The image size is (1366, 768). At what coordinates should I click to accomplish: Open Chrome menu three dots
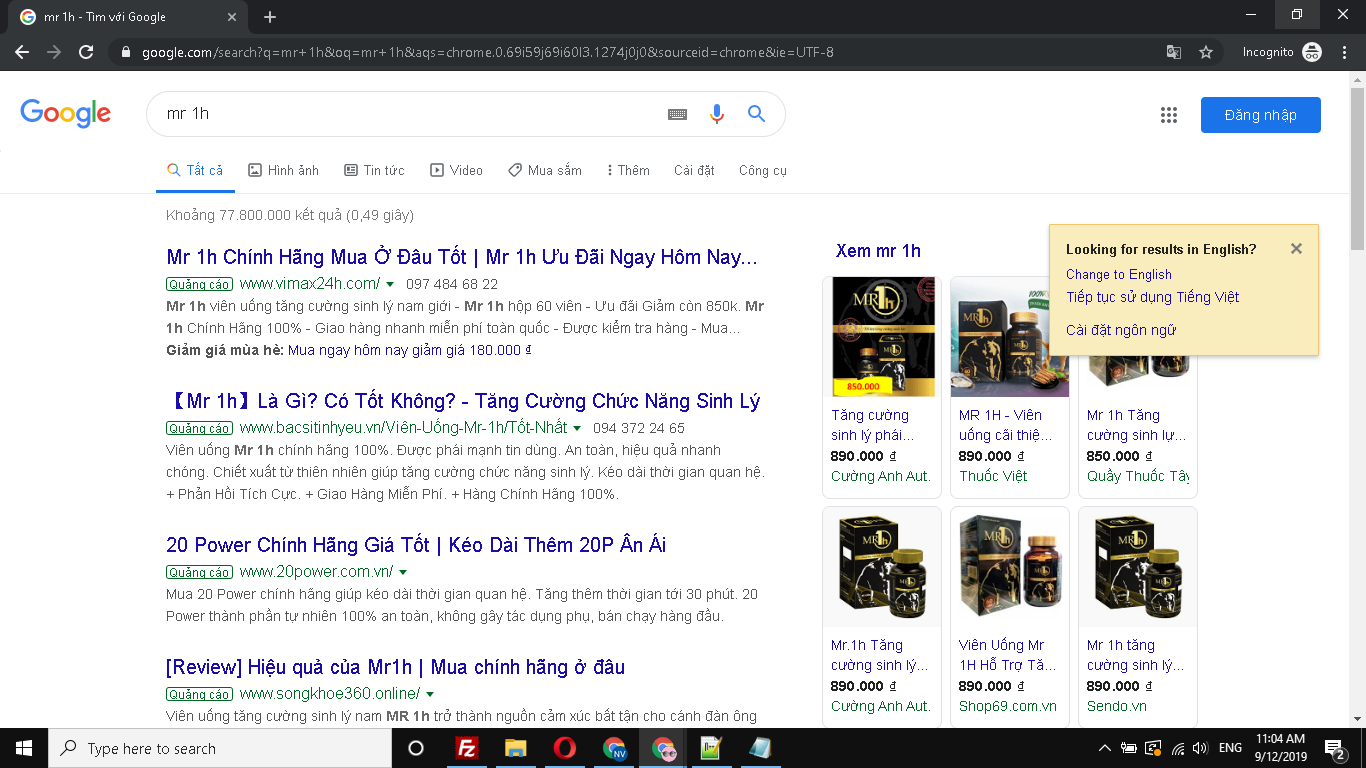click(x=1343, y=52)
